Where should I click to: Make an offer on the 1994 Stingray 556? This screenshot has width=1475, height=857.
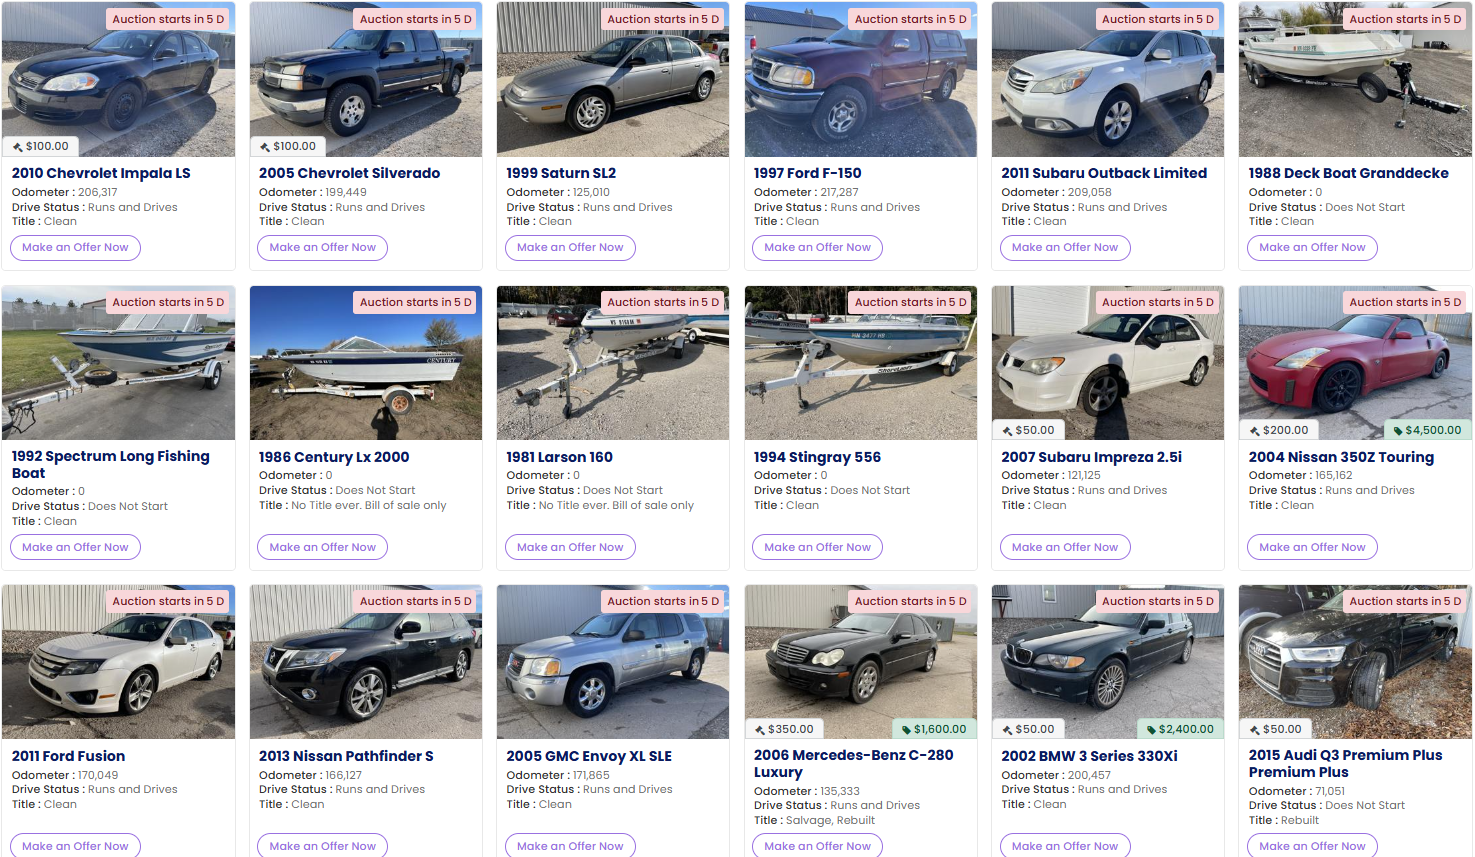817,547
